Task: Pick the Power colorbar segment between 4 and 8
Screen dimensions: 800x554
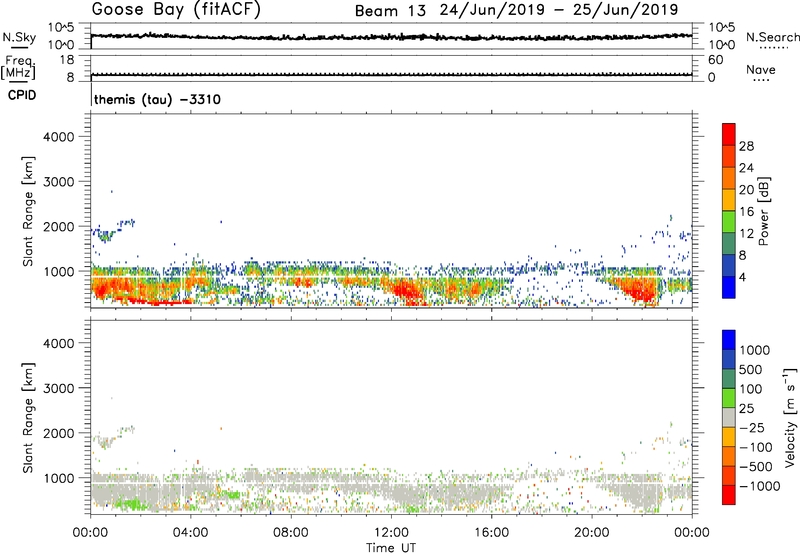Action: pos(729,265)
